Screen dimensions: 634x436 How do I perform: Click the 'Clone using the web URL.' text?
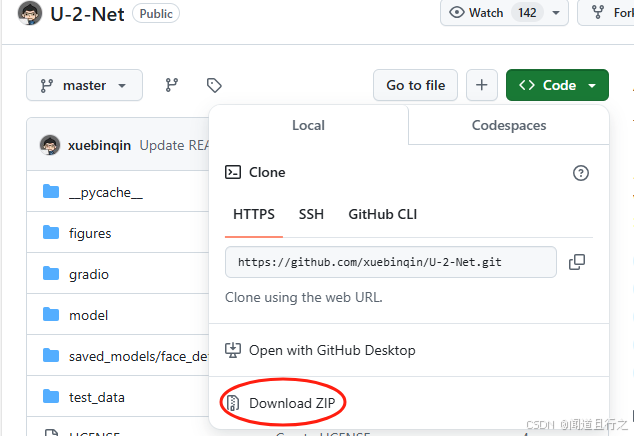click(304, 297)
